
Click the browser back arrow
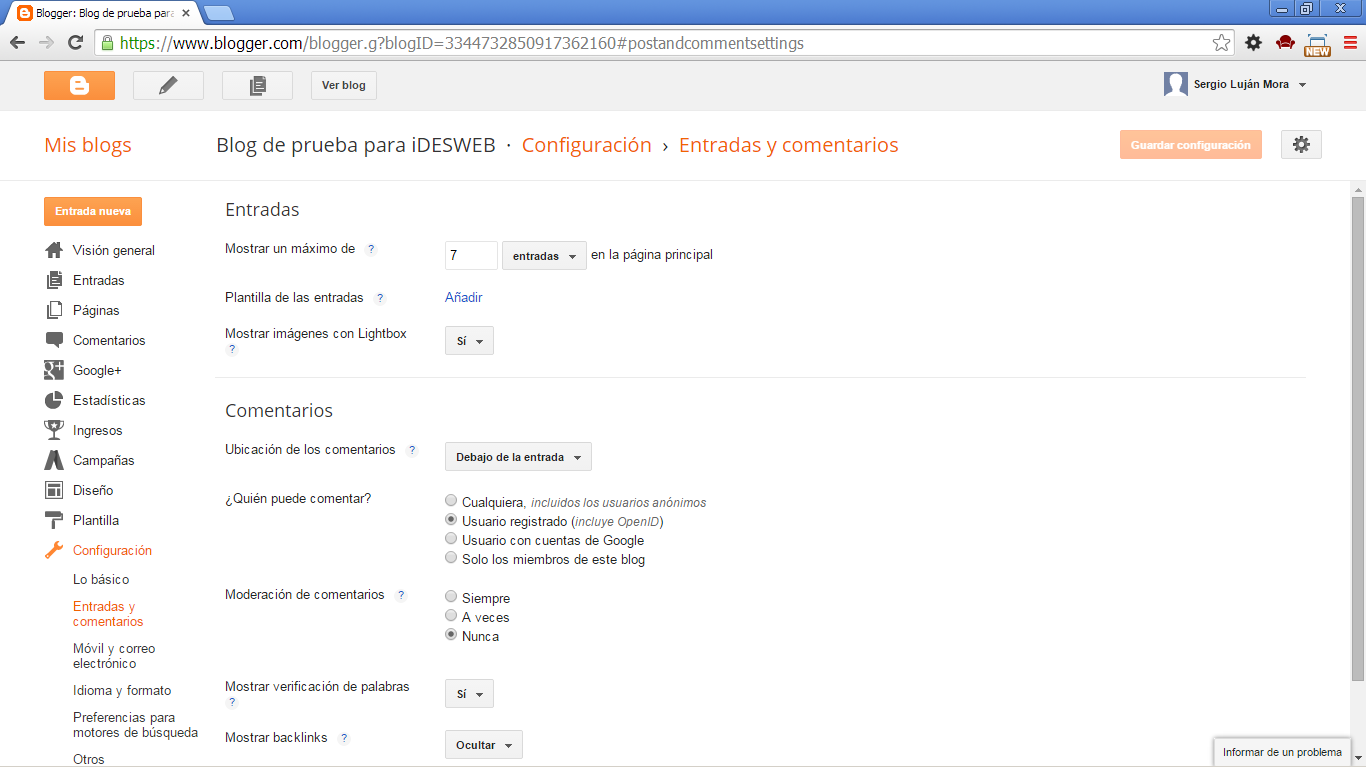17,43
